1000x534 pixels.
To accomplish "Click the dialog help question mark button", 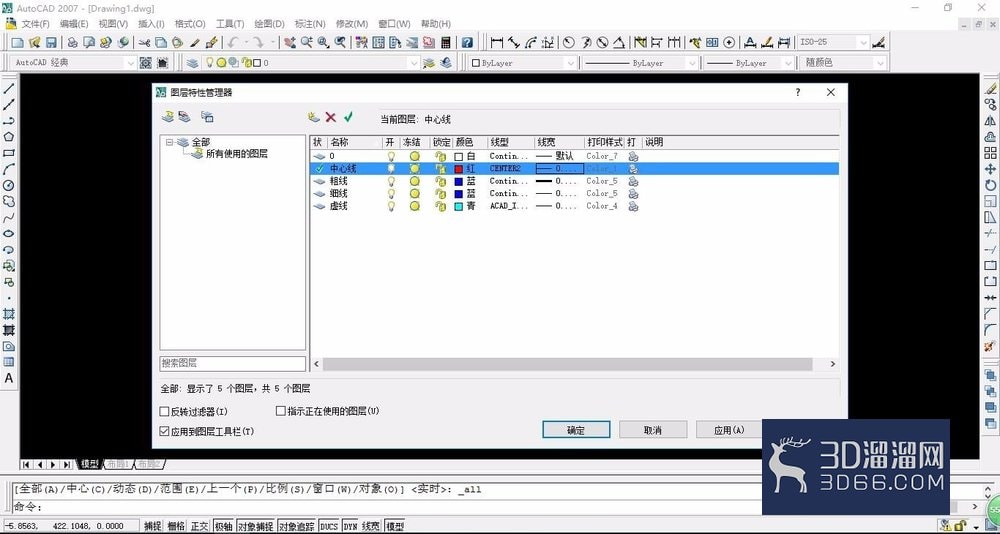I will click(x=797, y=93).
